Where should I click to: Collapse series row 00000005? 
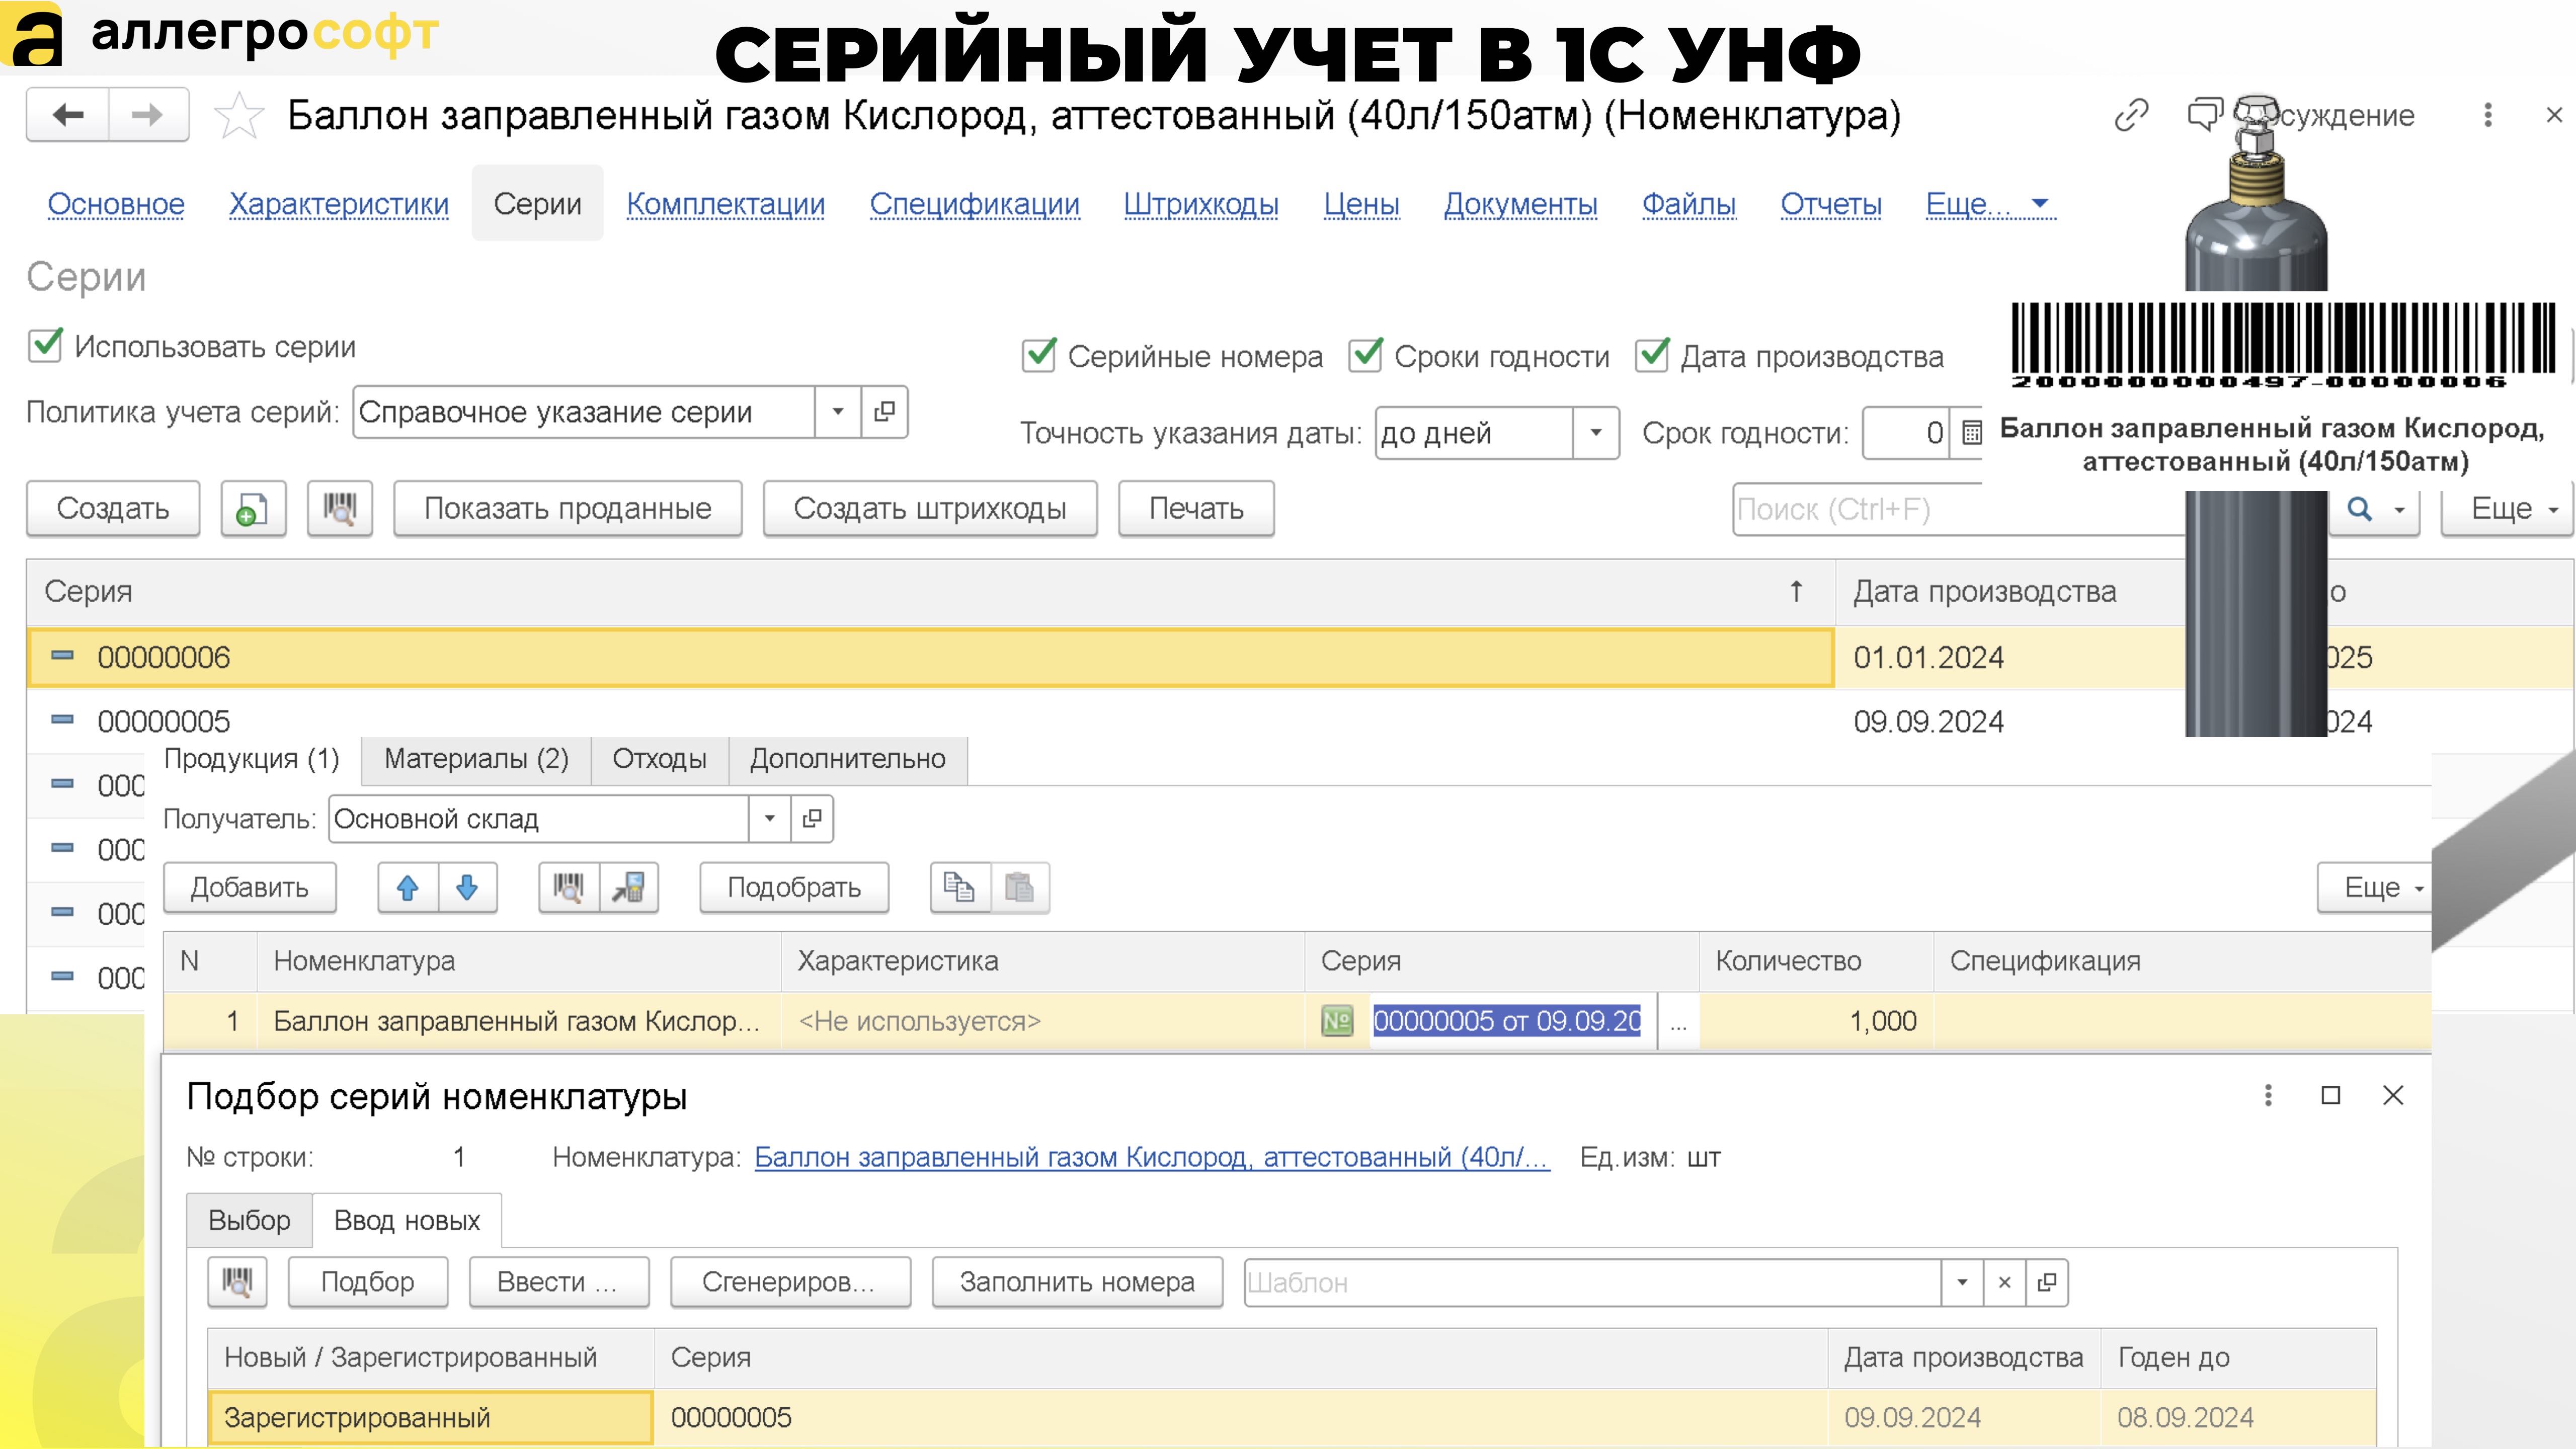coord(62,720)
